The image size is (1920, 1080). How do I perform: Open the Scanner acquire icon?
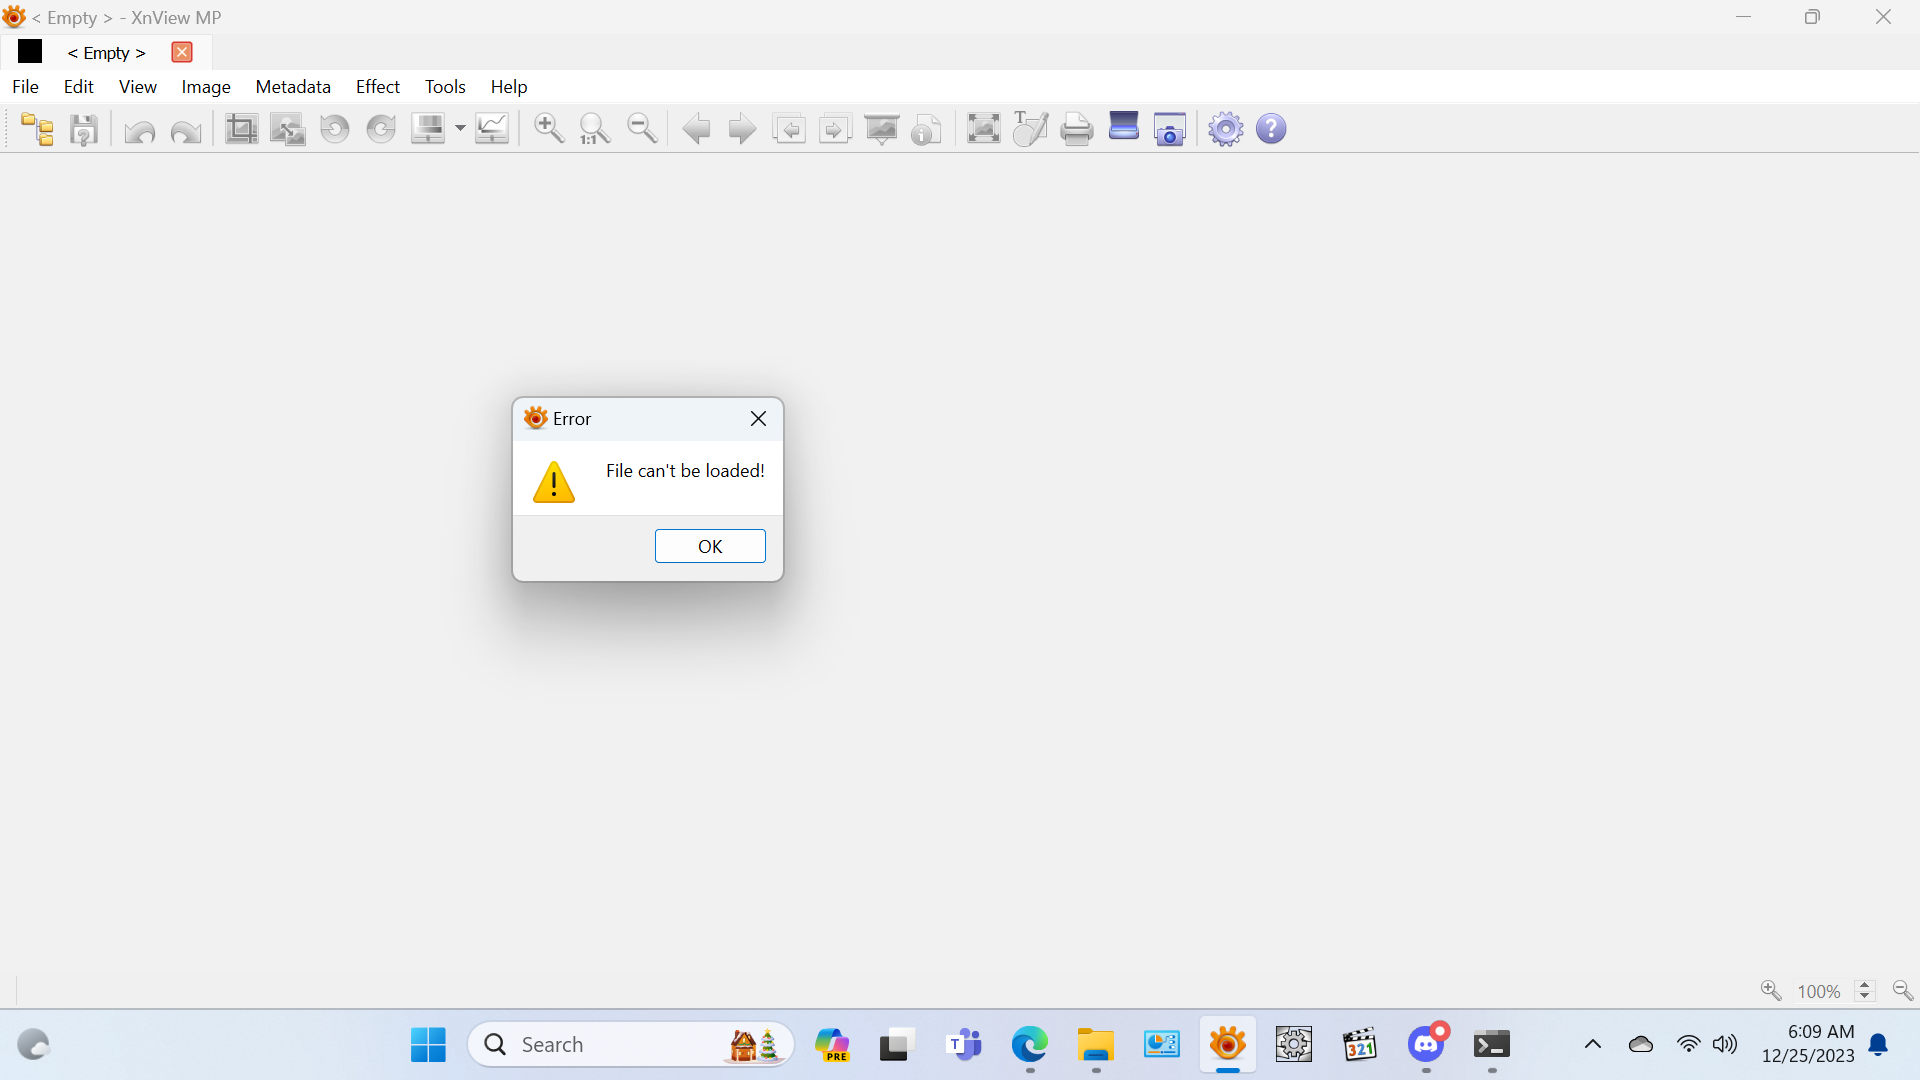(x=1124, y=127)
